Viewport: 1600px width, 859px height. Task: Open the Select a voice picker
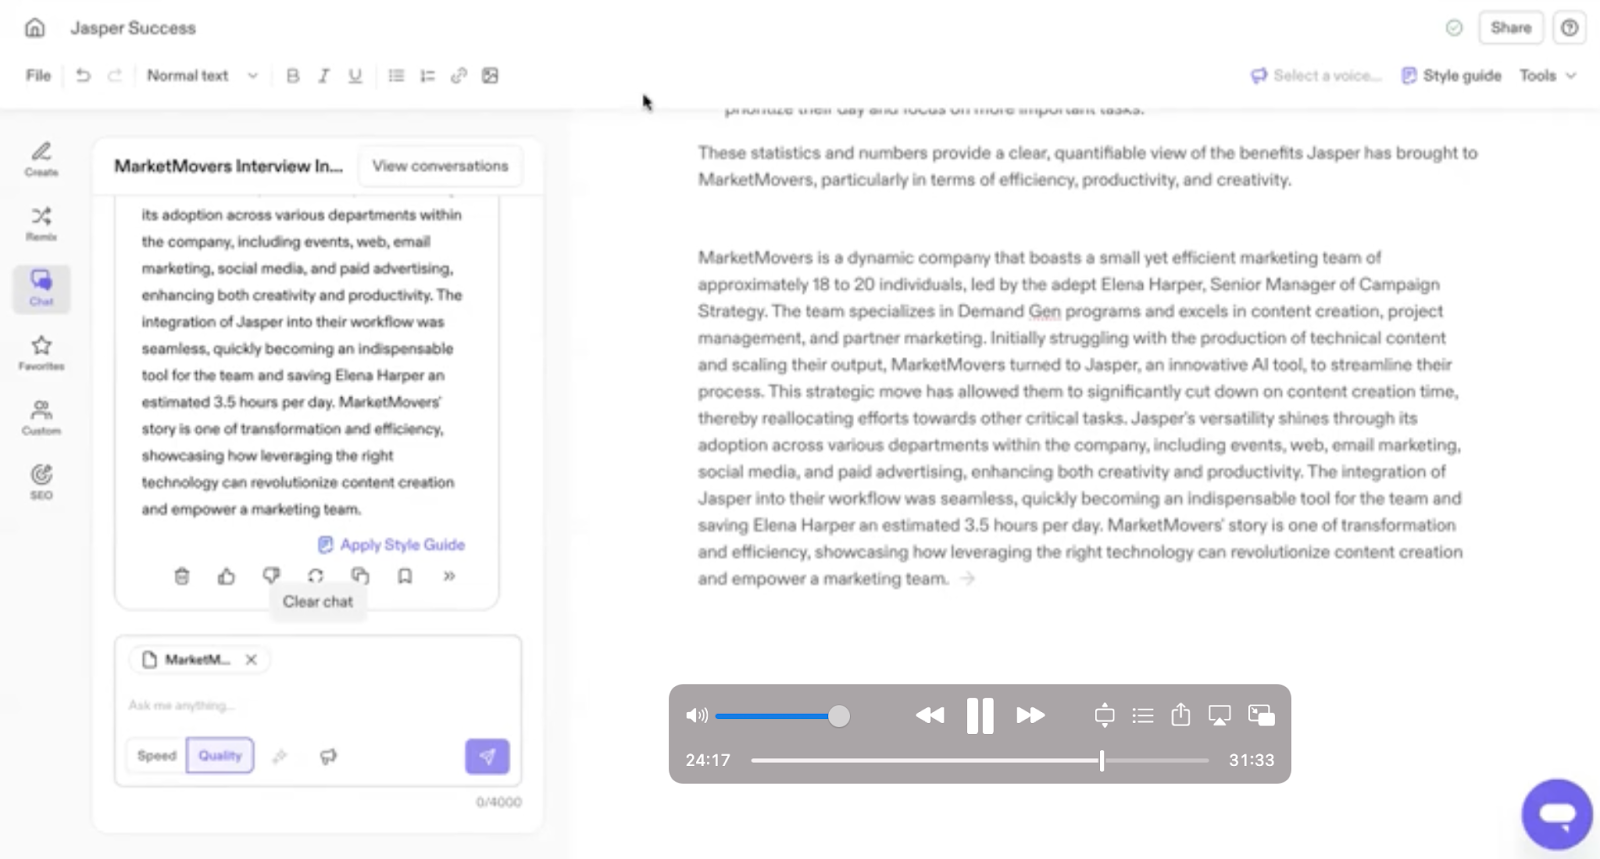point(1316,76)
